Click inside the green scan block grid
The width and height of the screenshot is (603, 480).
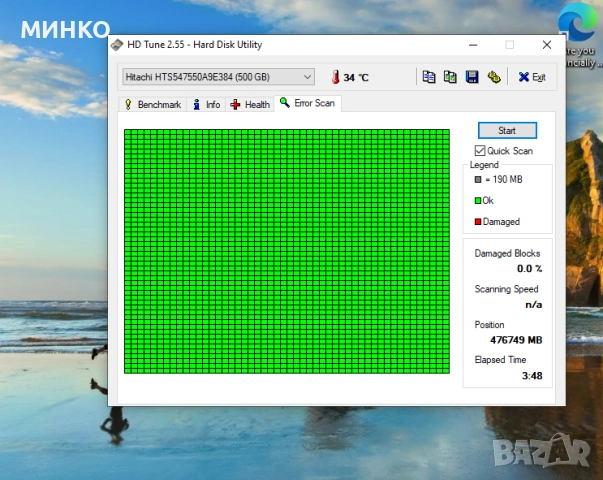coord(286,250)
